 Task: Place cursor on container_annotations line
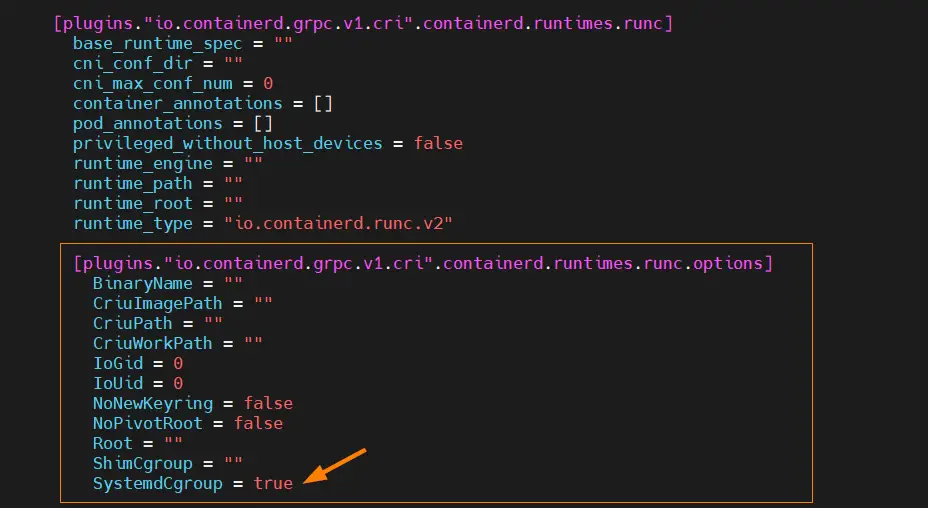pos(203,104)
